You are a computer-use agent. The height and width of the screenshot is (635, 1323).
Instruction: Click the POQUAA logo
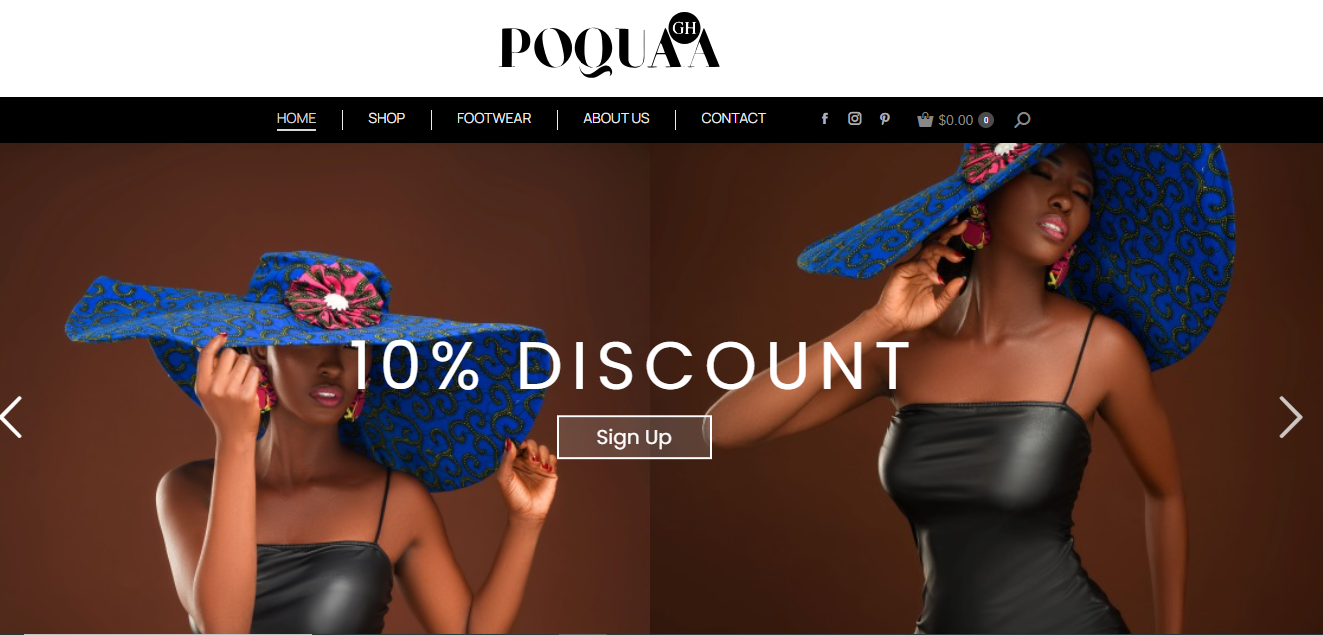point(609,48)
